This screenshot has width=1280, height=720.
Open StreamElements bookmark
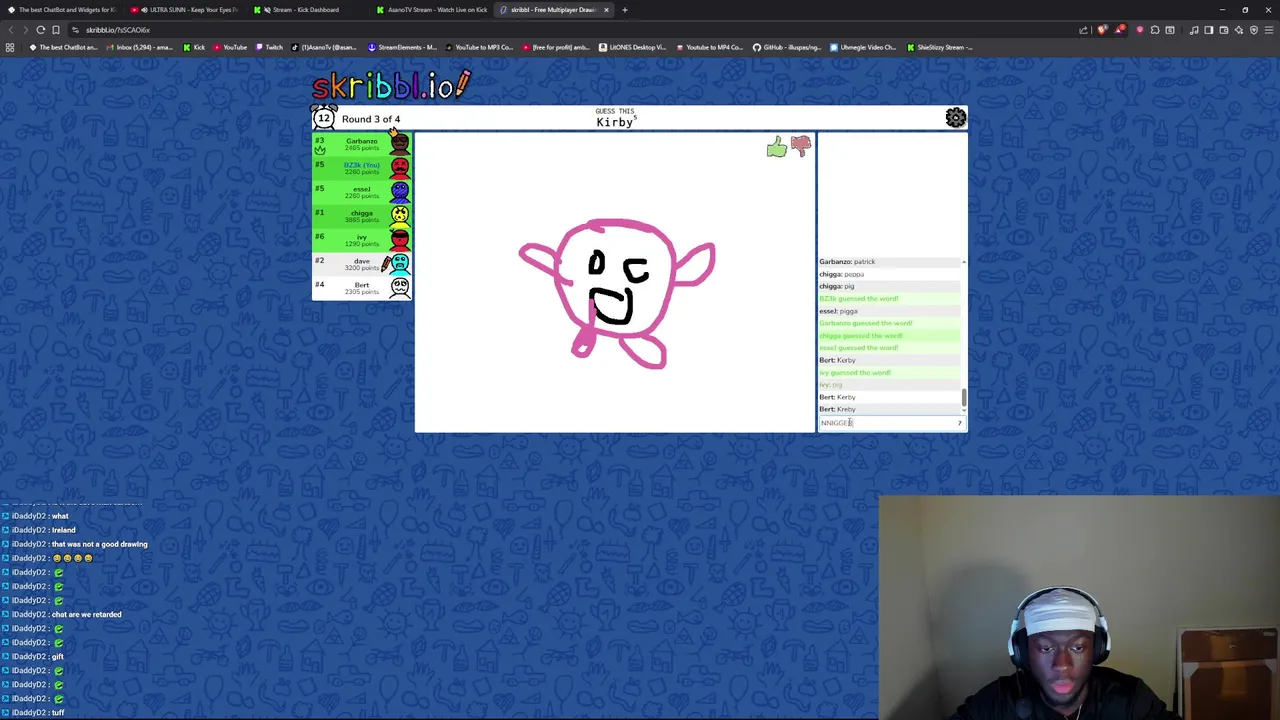pos(402,47)
